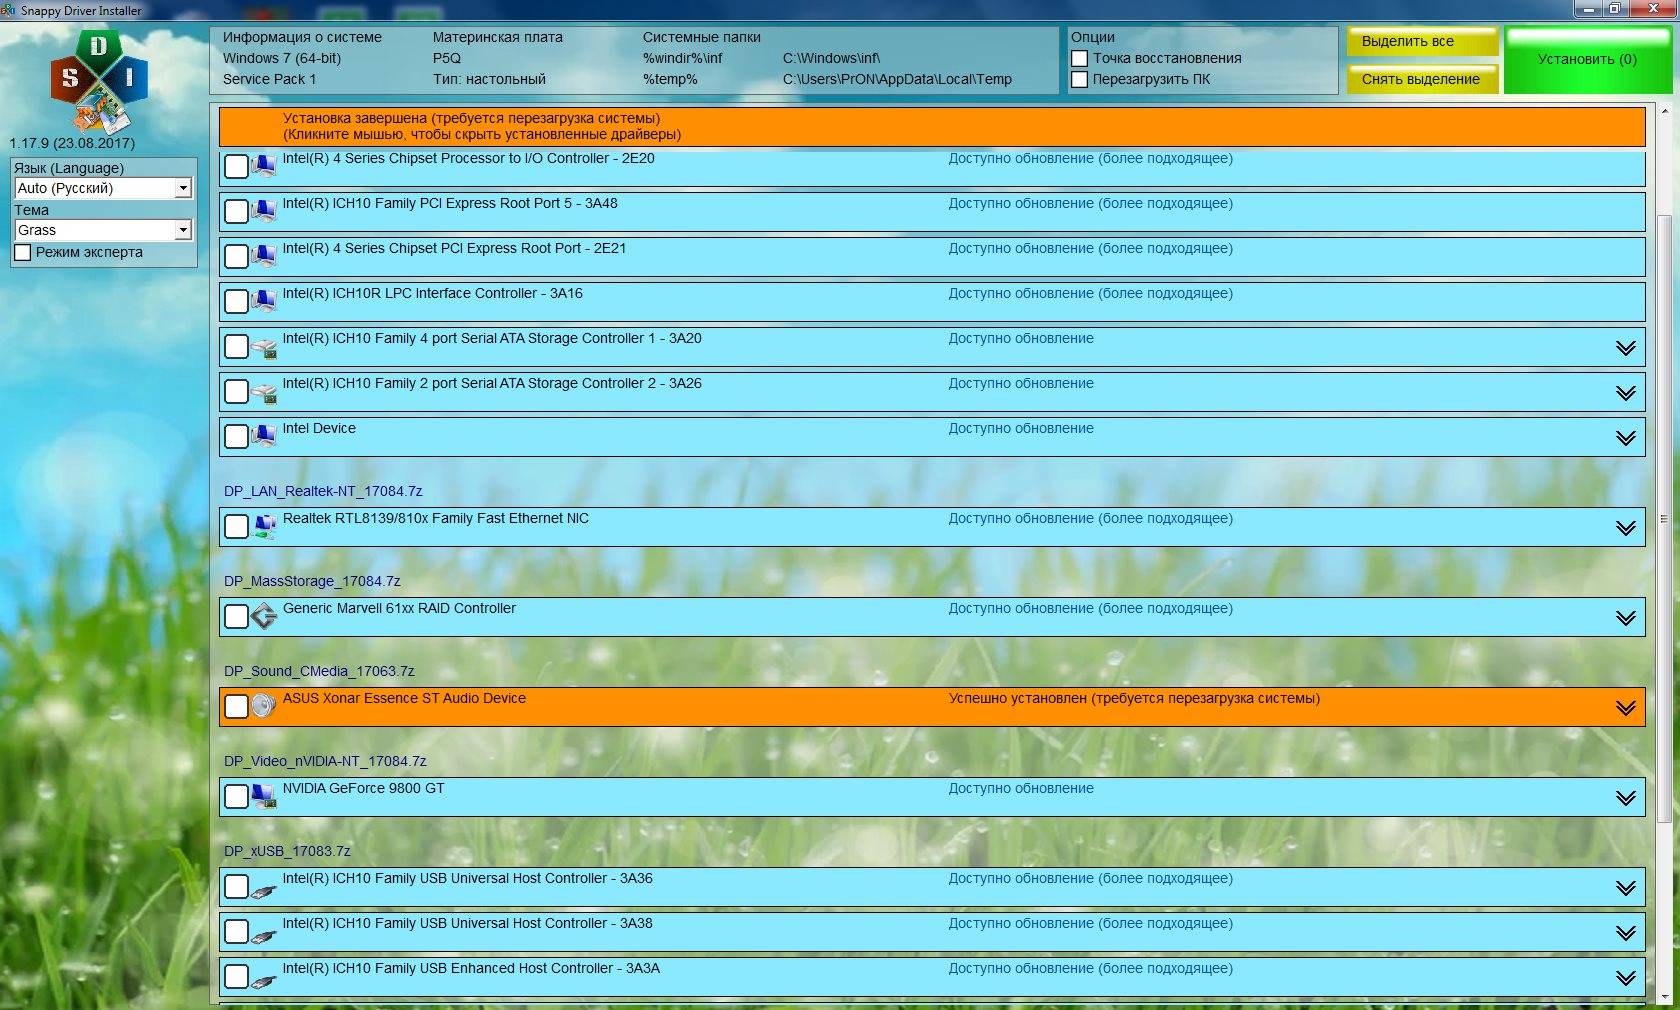This screenshot has height=1010, width=1680.
Task: Click the Опции panel heading
Action: tap(1093, 37)
